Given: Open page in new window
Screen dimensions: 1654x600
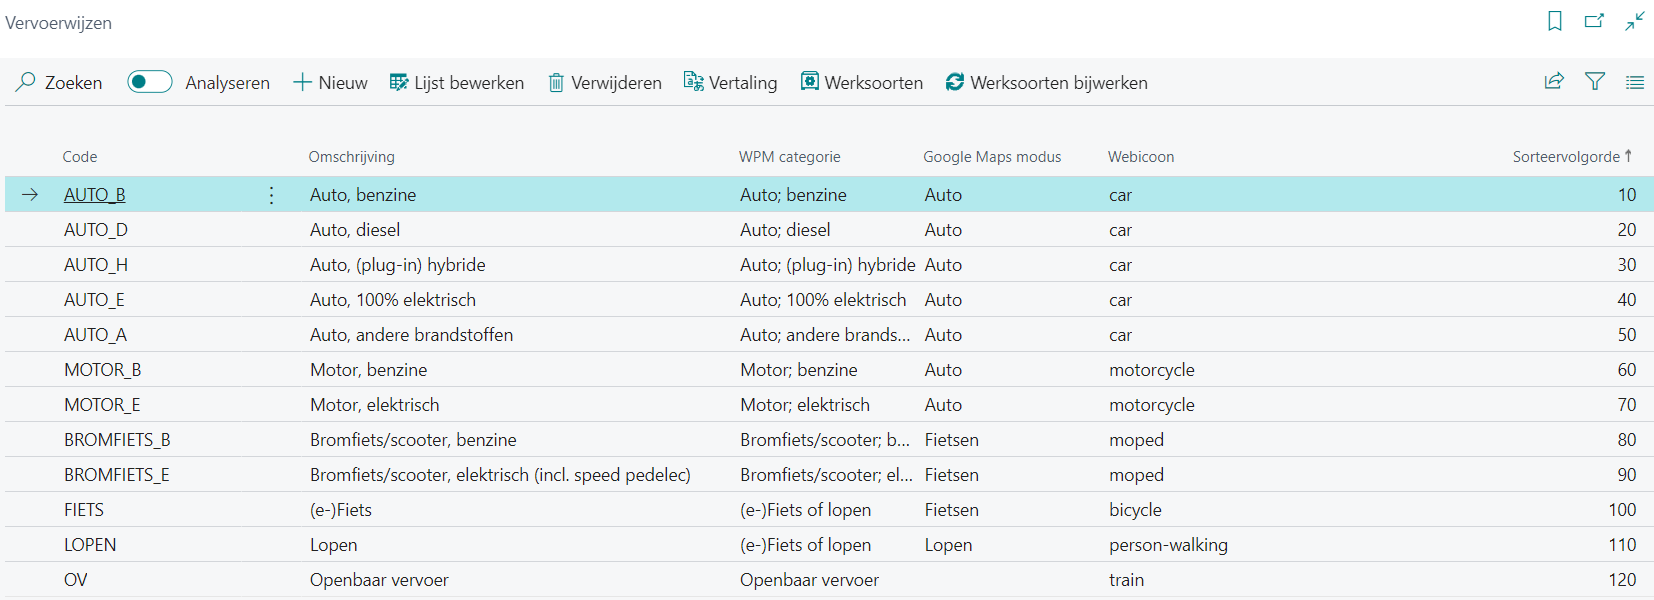Looking at the screenshot, I should coord(1594,21).
